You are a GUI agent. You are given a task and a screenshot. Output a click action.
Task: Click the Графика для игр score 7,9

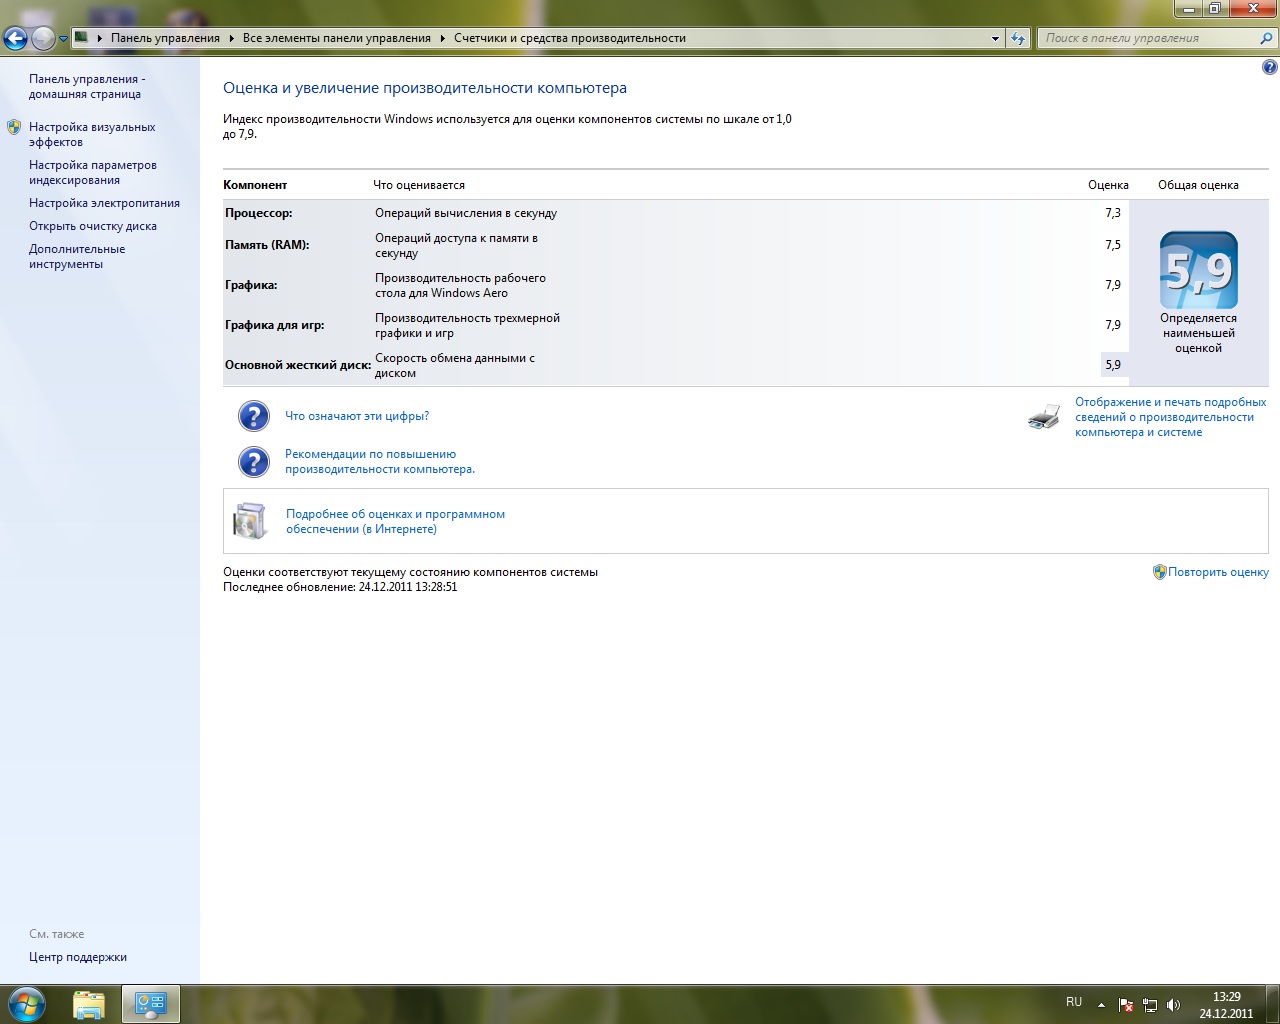click(x=1113, y=325)
